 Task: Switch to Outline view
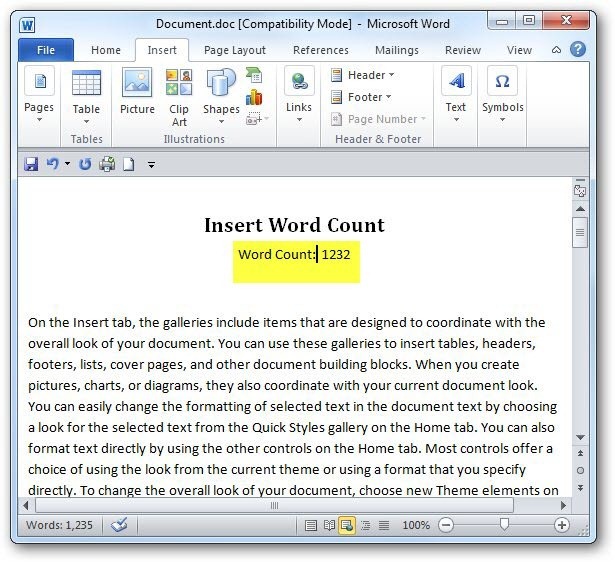click(366, 525)
